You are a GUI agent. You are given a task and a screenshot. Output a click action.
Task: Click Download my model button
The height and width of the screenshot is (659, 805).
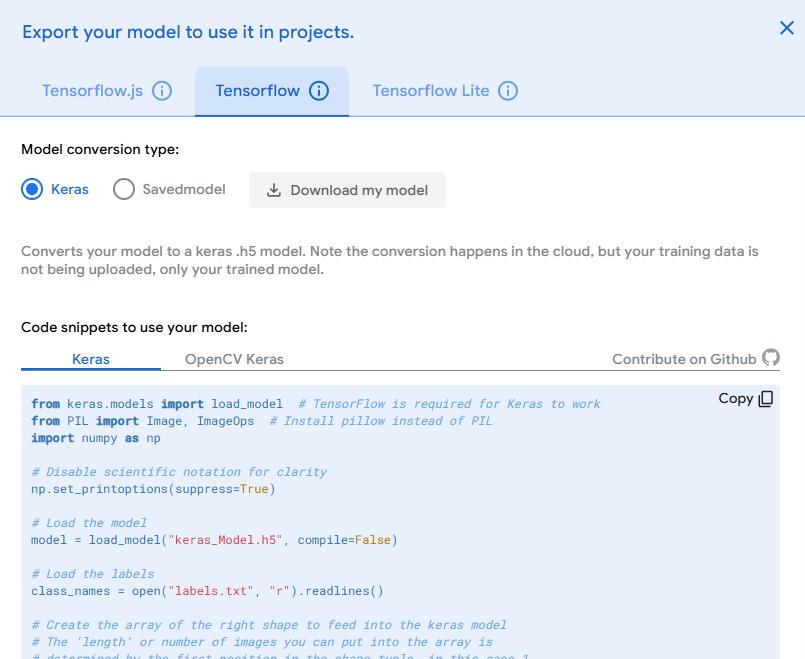(347, 190)
